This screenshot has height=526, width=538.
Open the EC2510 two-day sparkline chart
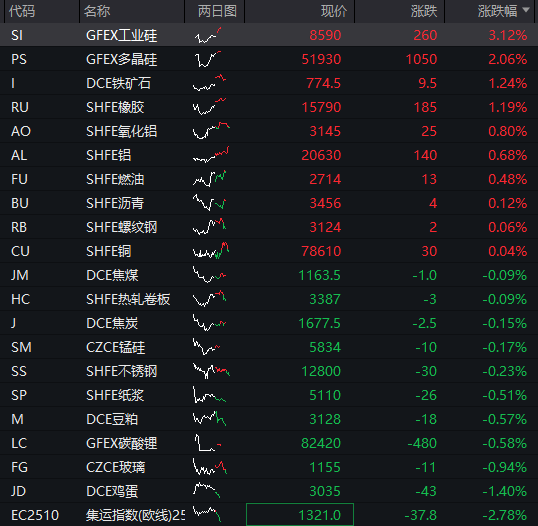click(x=207, y=514)
